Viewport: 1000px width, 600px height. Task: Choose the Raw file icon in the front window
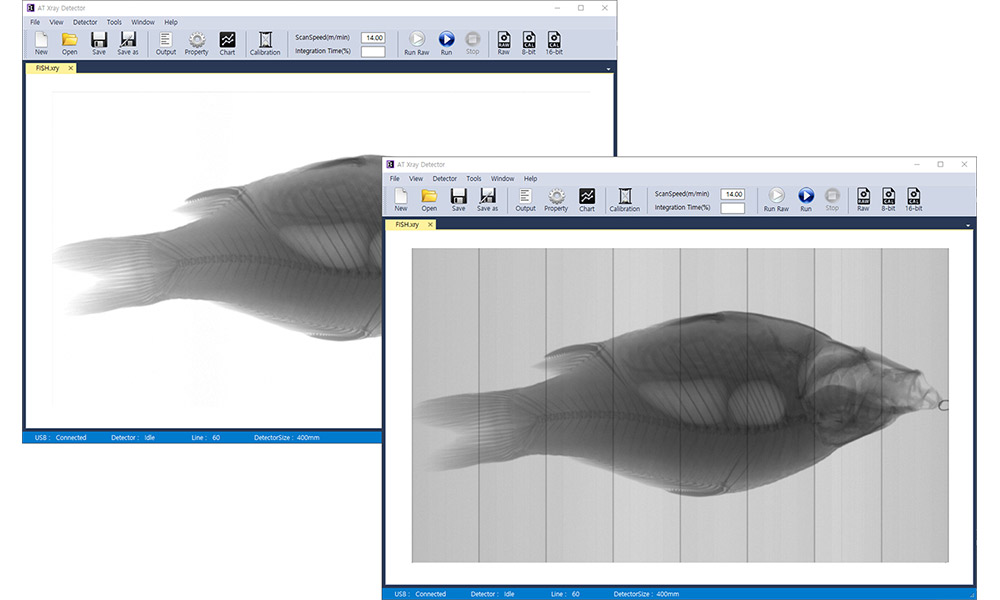tap(863, 197)
